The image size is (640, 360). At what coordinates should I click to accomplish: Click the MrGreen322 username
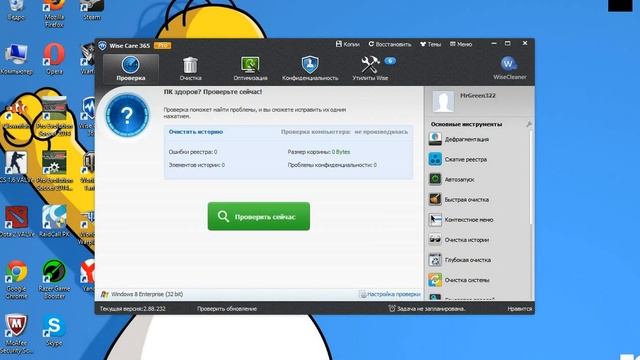coord(478,96)
